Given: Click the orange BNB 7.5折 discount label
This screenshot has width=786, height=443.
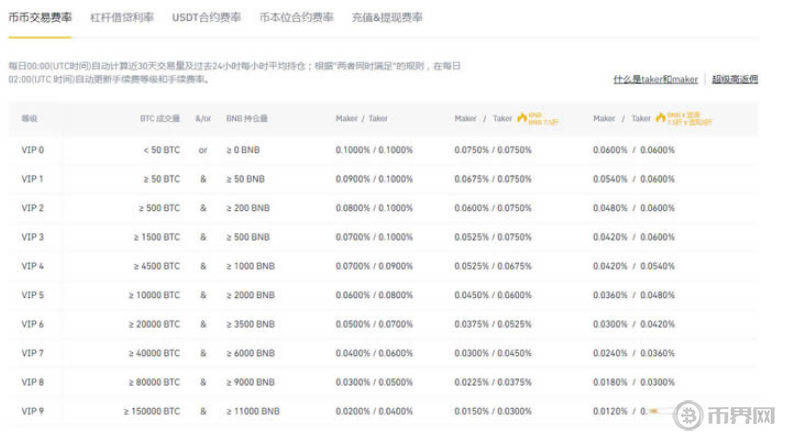Looking at the screenshot, I should click(x=536, y=118).
